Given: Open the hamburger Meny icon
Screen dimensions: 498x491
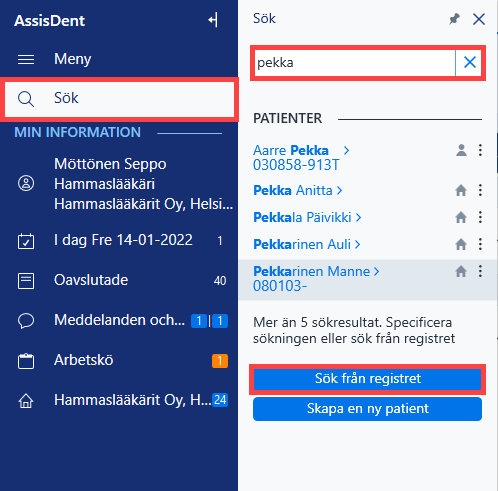Looking at the screenshot, I should pyautogui.click(x=26, y=59).
